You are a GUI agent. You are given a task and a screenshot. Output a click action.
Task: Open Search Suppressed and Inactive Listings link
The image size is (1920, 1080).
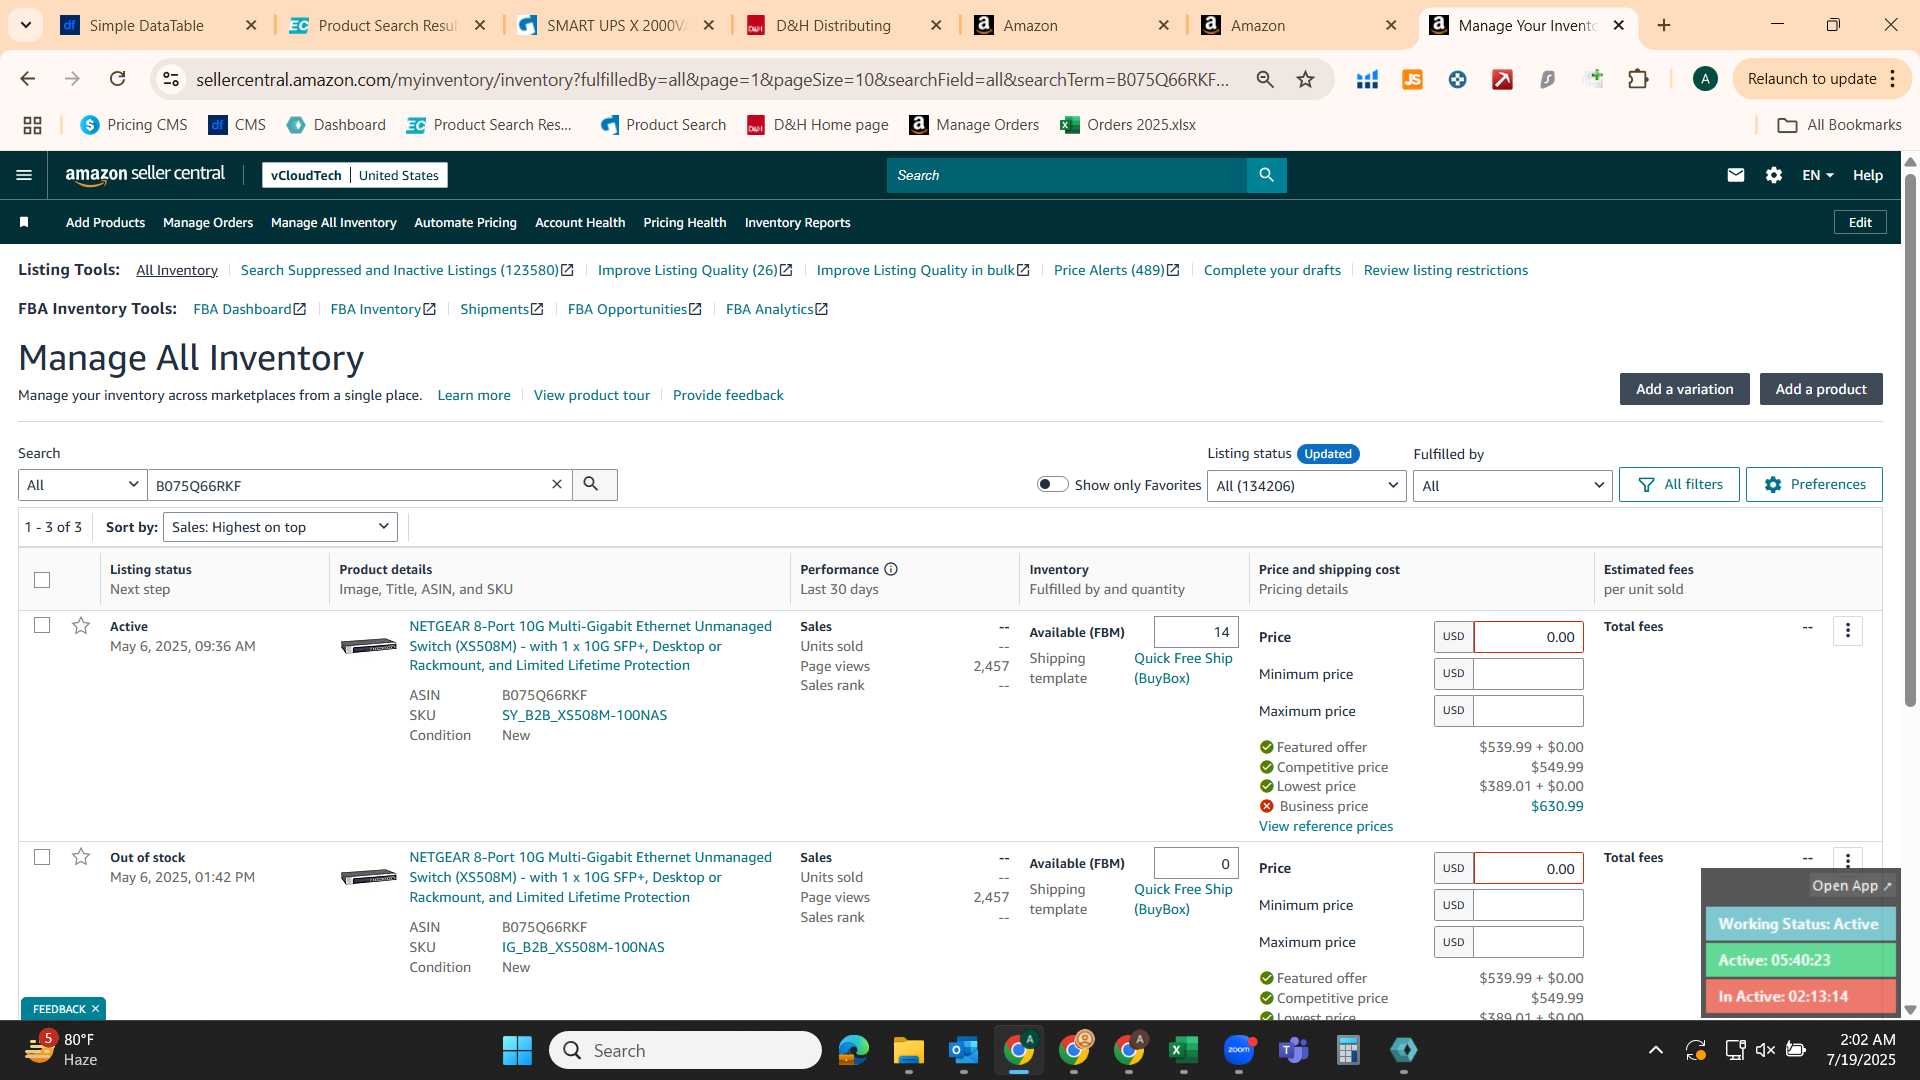[x=407, y=270]
